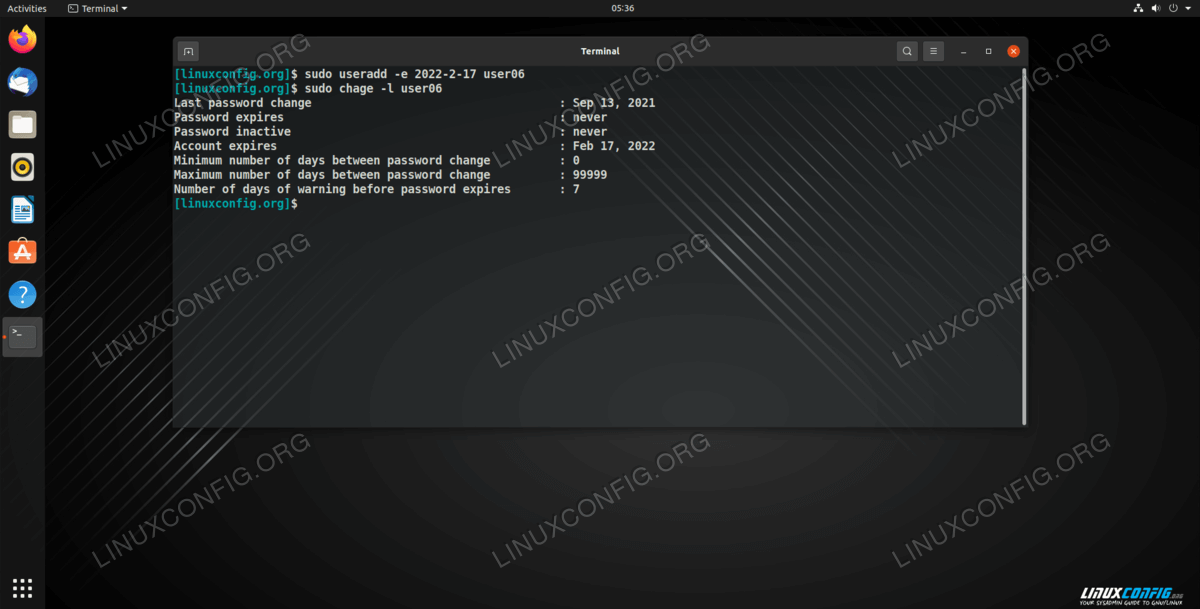Select the Terminal icon in dock

click(x=22, y=337)
